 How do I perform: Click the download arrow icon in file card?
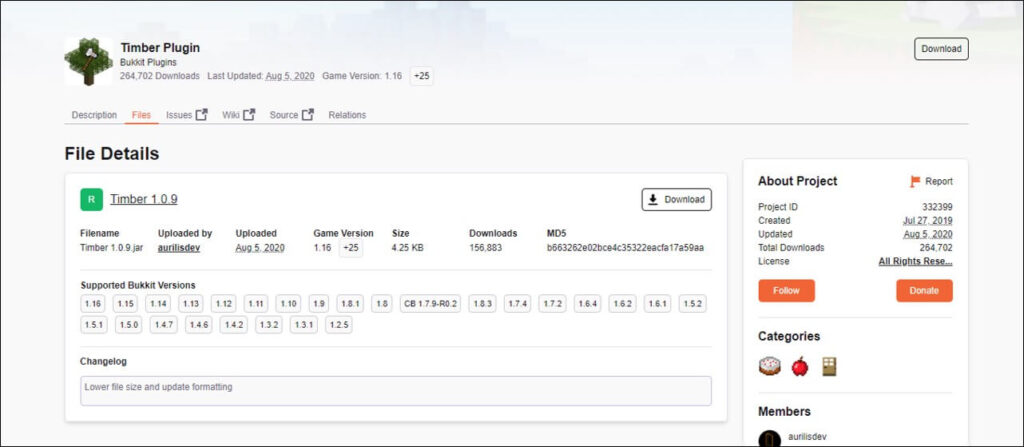pyautogui.click(x=652, y=199)
